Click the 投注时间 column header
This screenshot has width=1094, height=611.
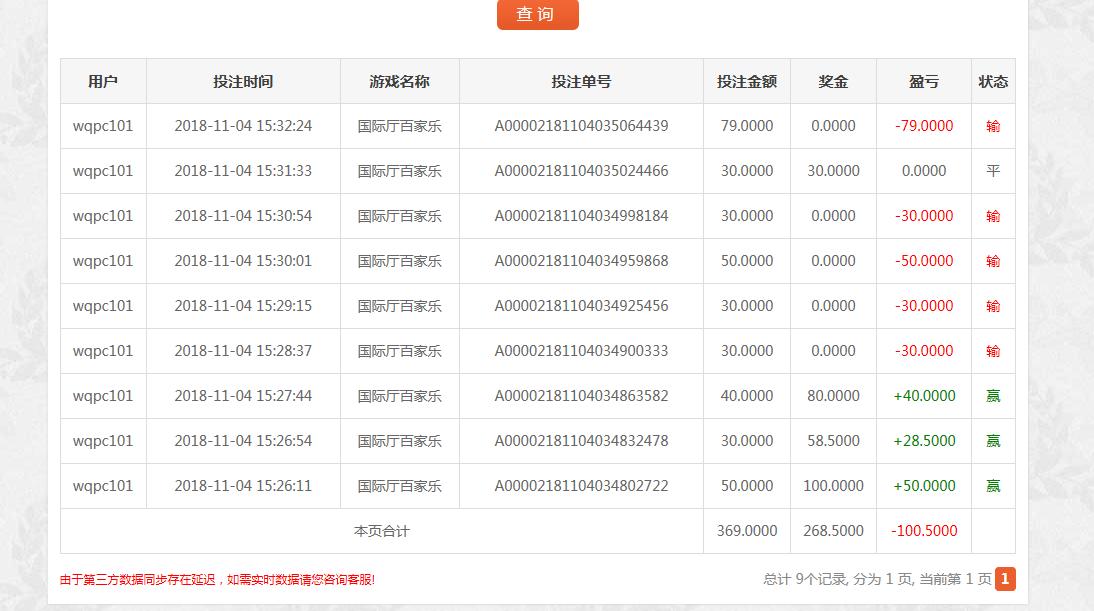tap(243, 81)
